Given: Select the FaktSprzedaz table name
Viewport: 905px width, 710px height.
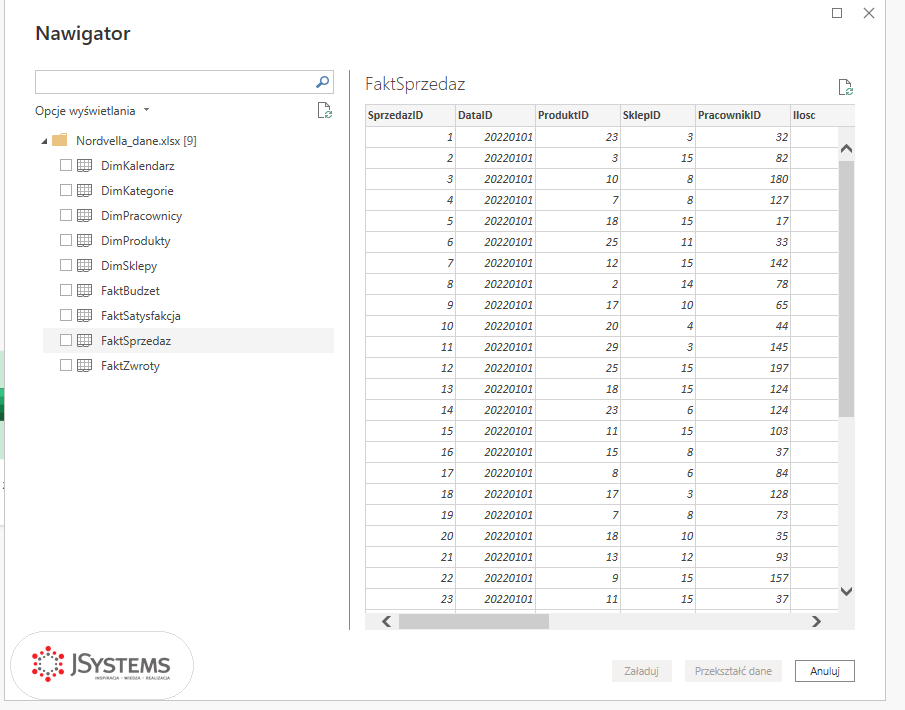Looking at the screenshot, I should pyautogui.click(x=136, y=341).
